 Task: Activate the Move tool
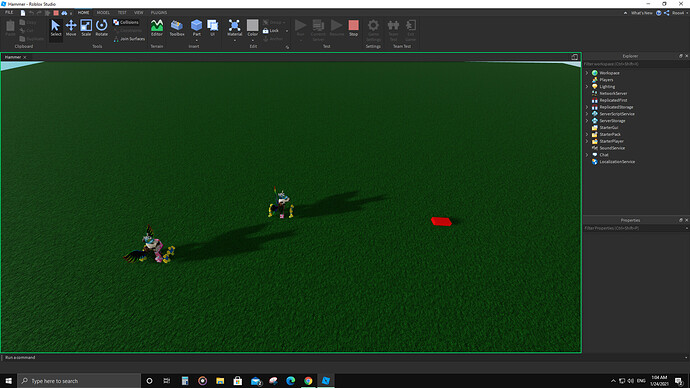tap(71, 28)
